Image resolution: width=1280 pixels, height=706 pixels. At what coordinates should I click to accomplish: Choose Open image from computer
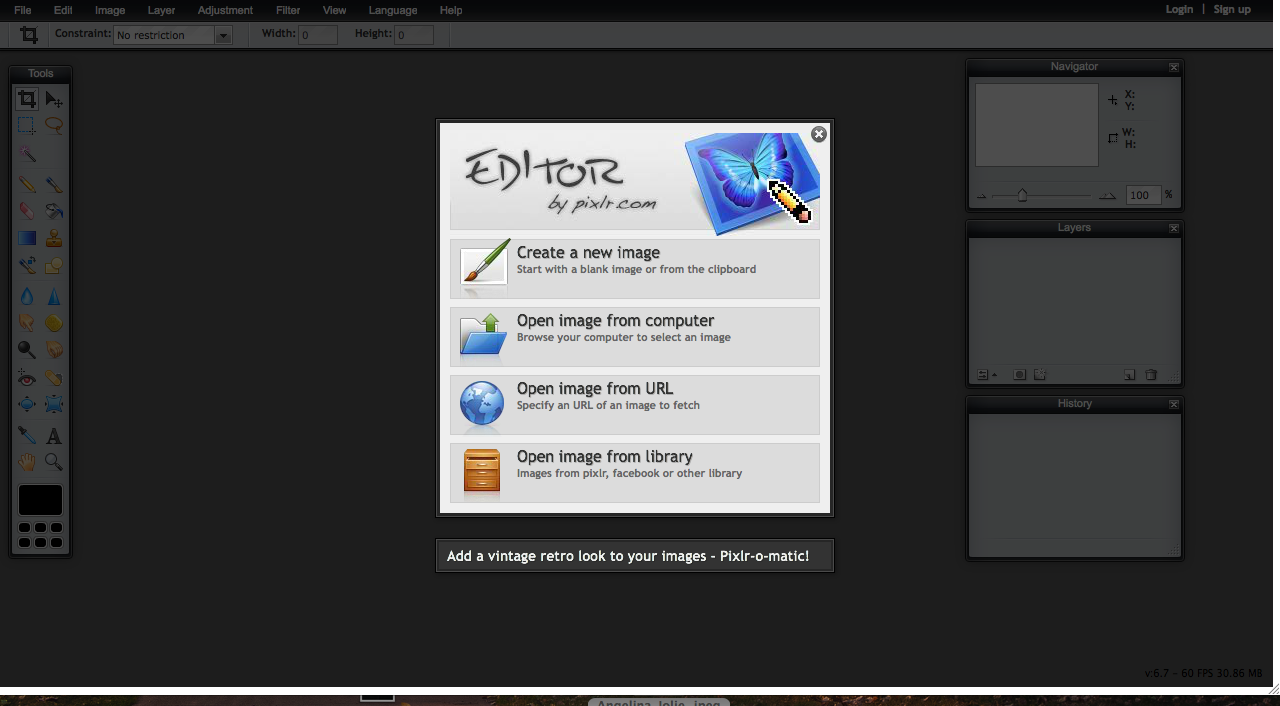click(635, 337)
